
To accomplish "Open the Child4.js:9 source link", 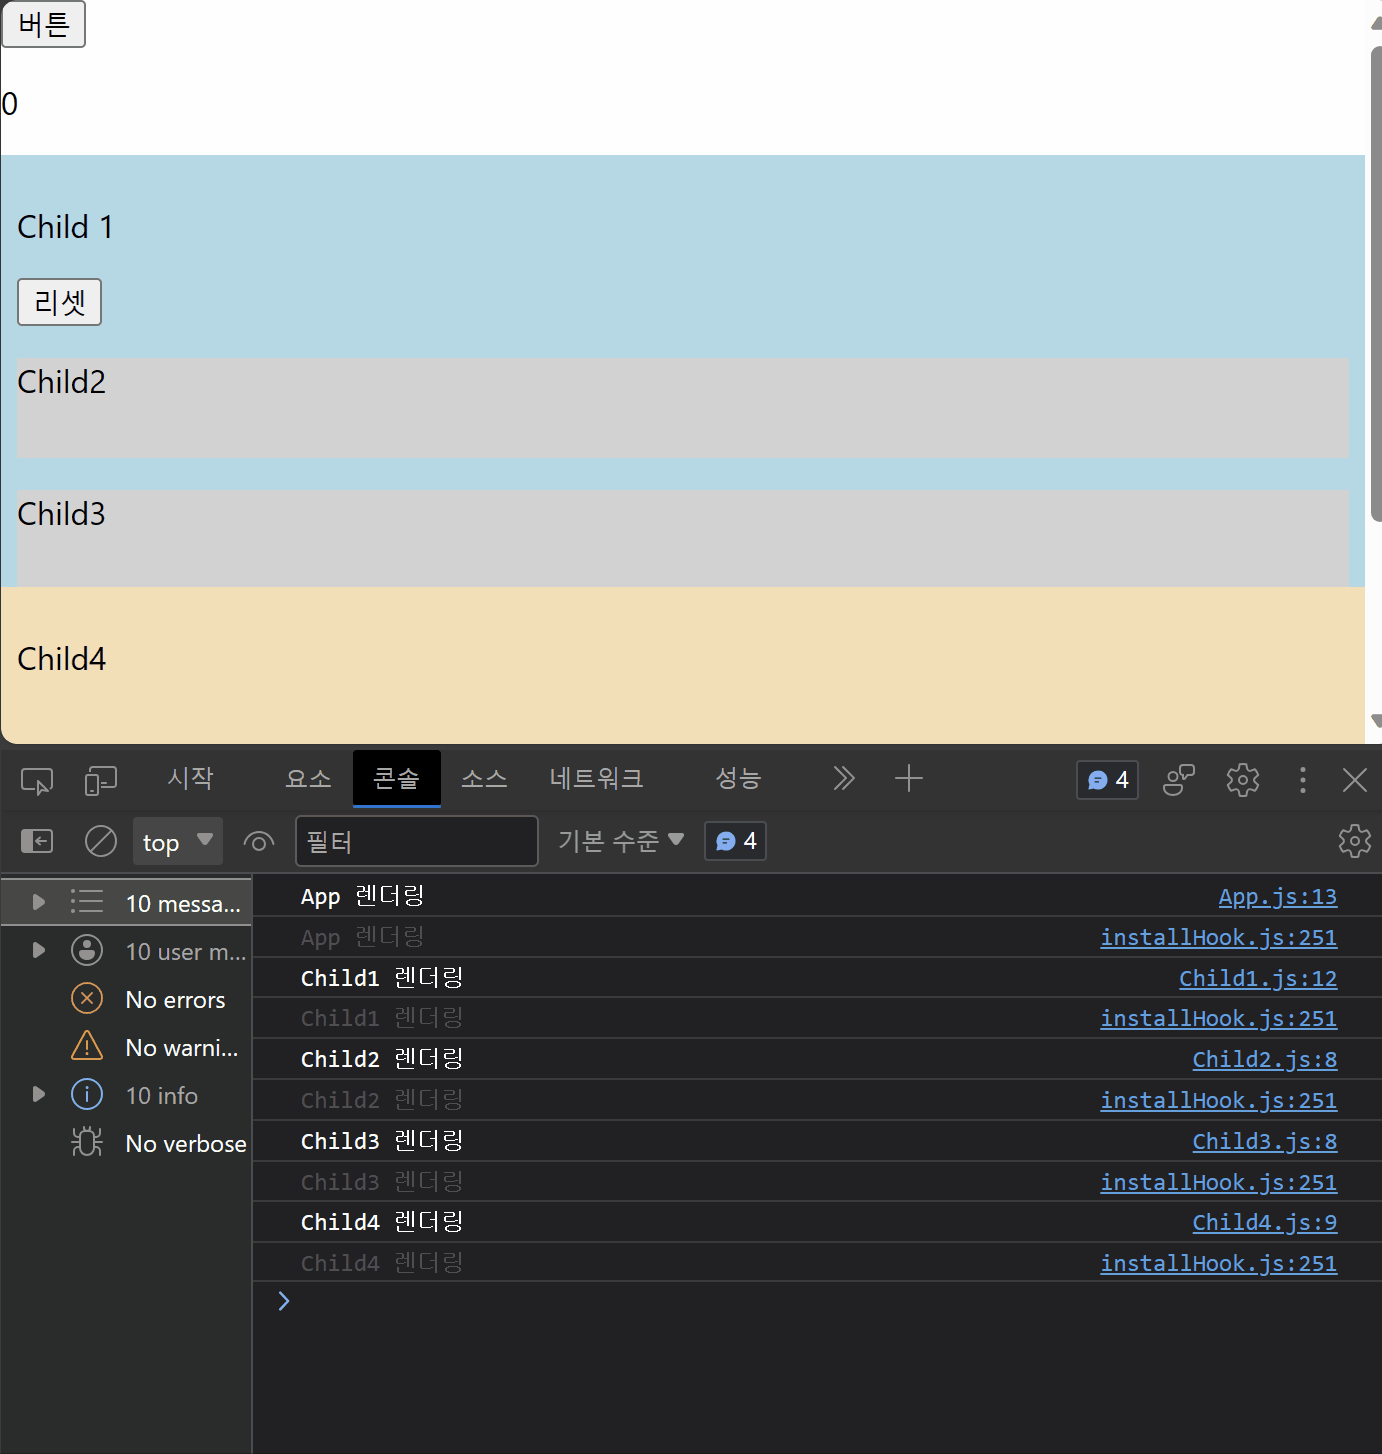I will 1264,1222.
